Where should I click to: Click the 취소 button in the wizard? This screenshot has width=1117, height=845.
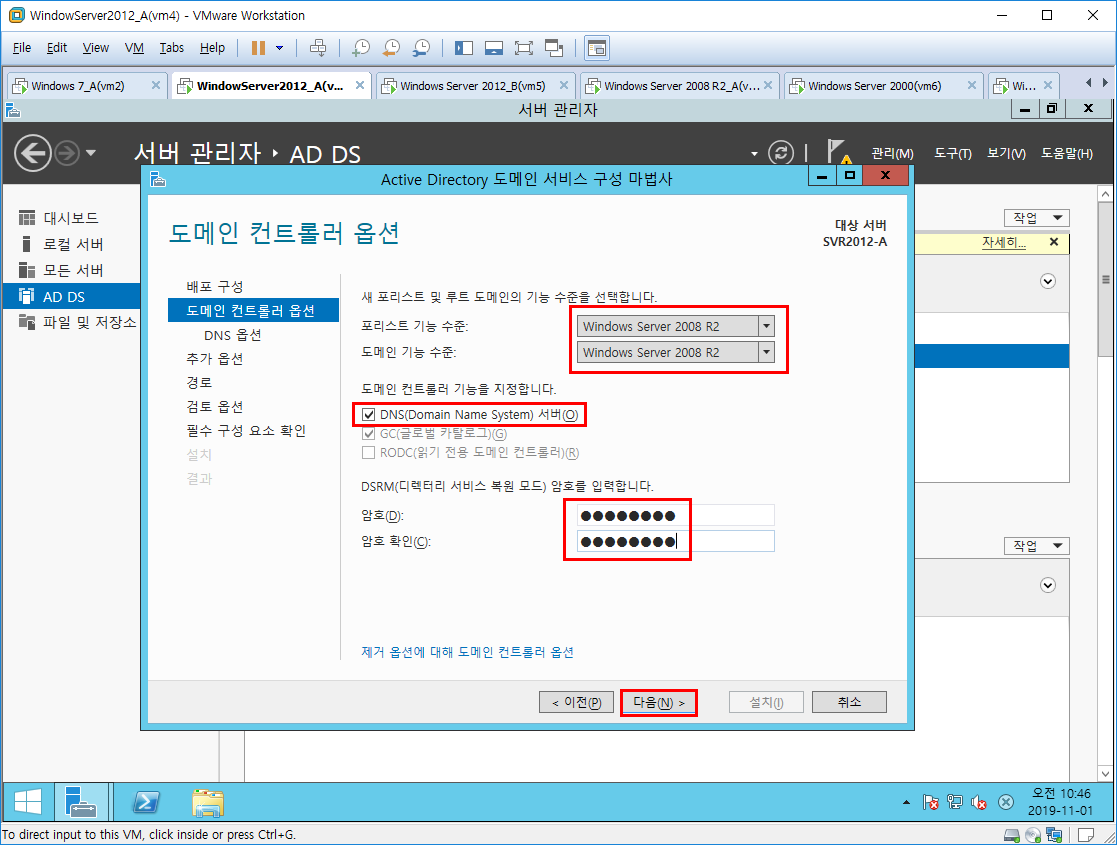coord(849,703)
